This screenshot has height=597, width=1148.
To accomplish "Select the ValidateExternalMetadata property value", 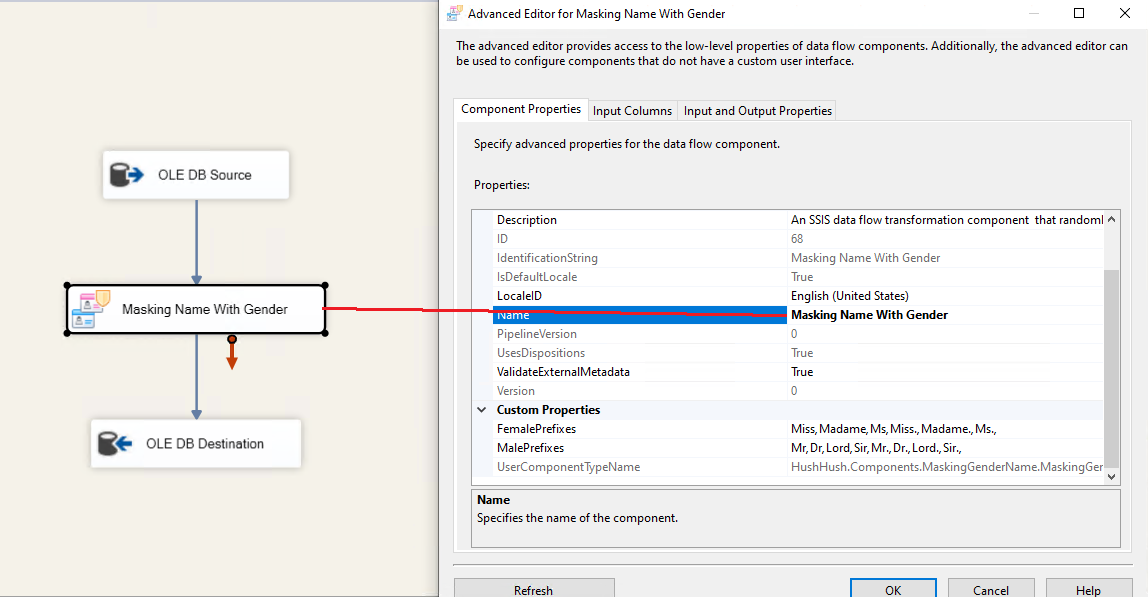I will [x=945, y=372].
